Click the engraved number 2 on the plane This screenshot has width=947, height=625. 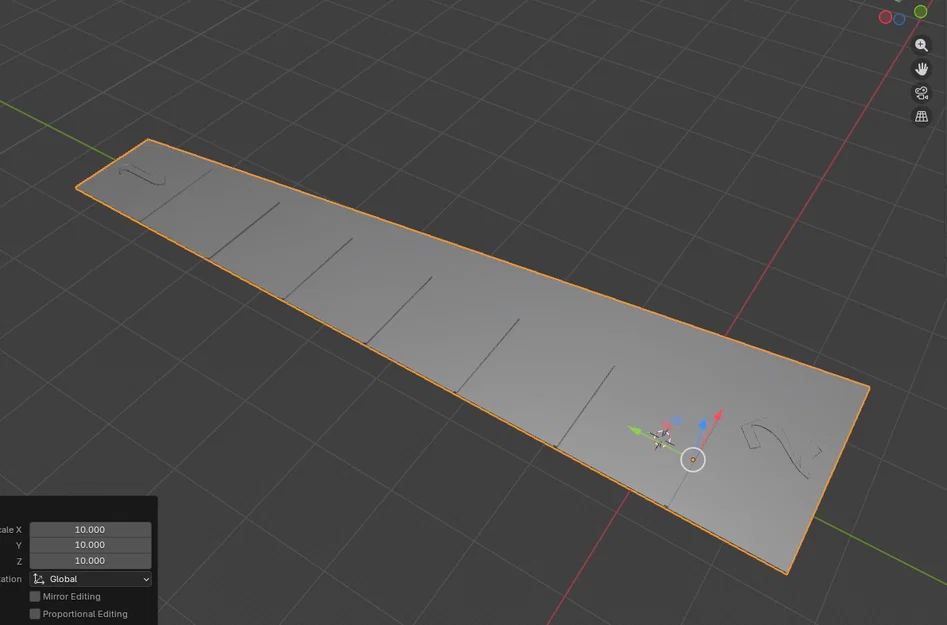point(782,447)
